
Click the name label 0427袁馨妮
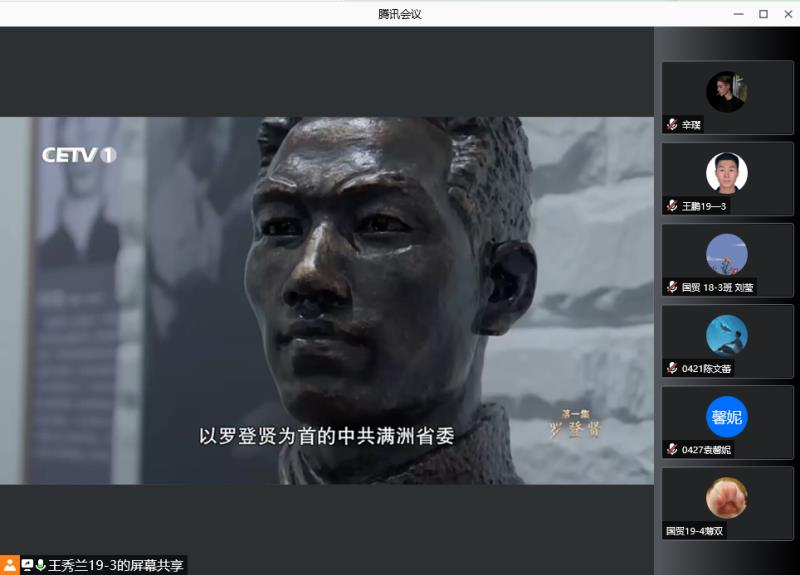click(x=706, y=449)
